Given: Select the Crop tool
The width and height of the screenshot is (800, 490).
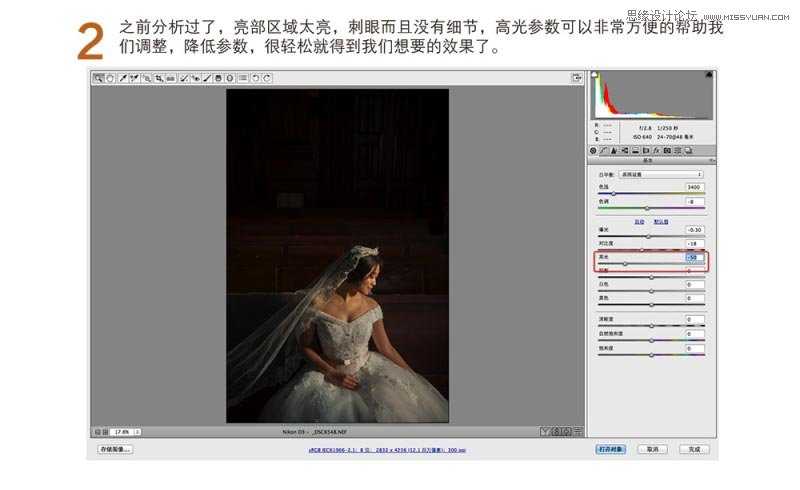Looking at the screenshot, I should point(159,78).
